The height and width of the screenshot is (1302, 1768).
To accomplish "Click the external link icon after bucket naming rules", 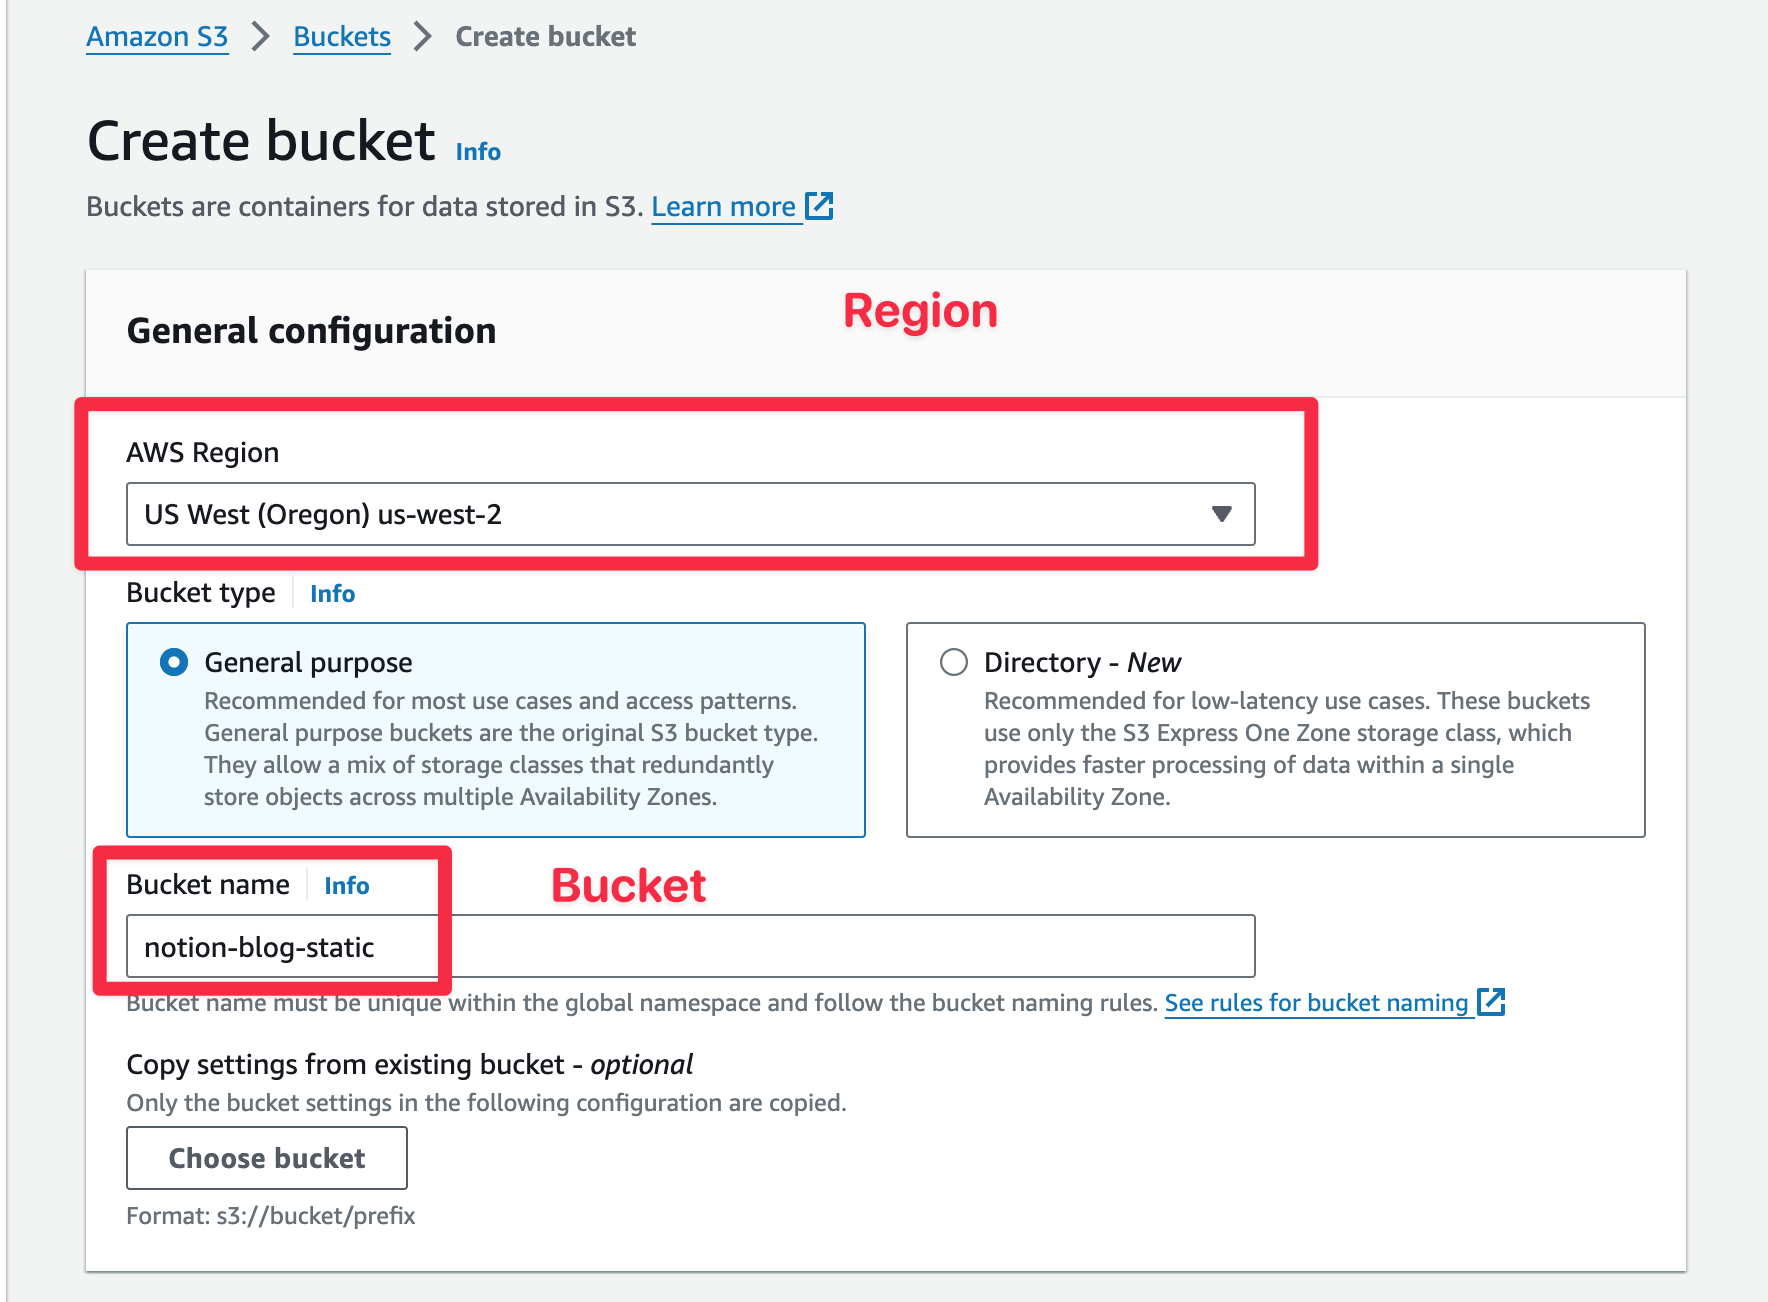I will tap(1491, 1001).
